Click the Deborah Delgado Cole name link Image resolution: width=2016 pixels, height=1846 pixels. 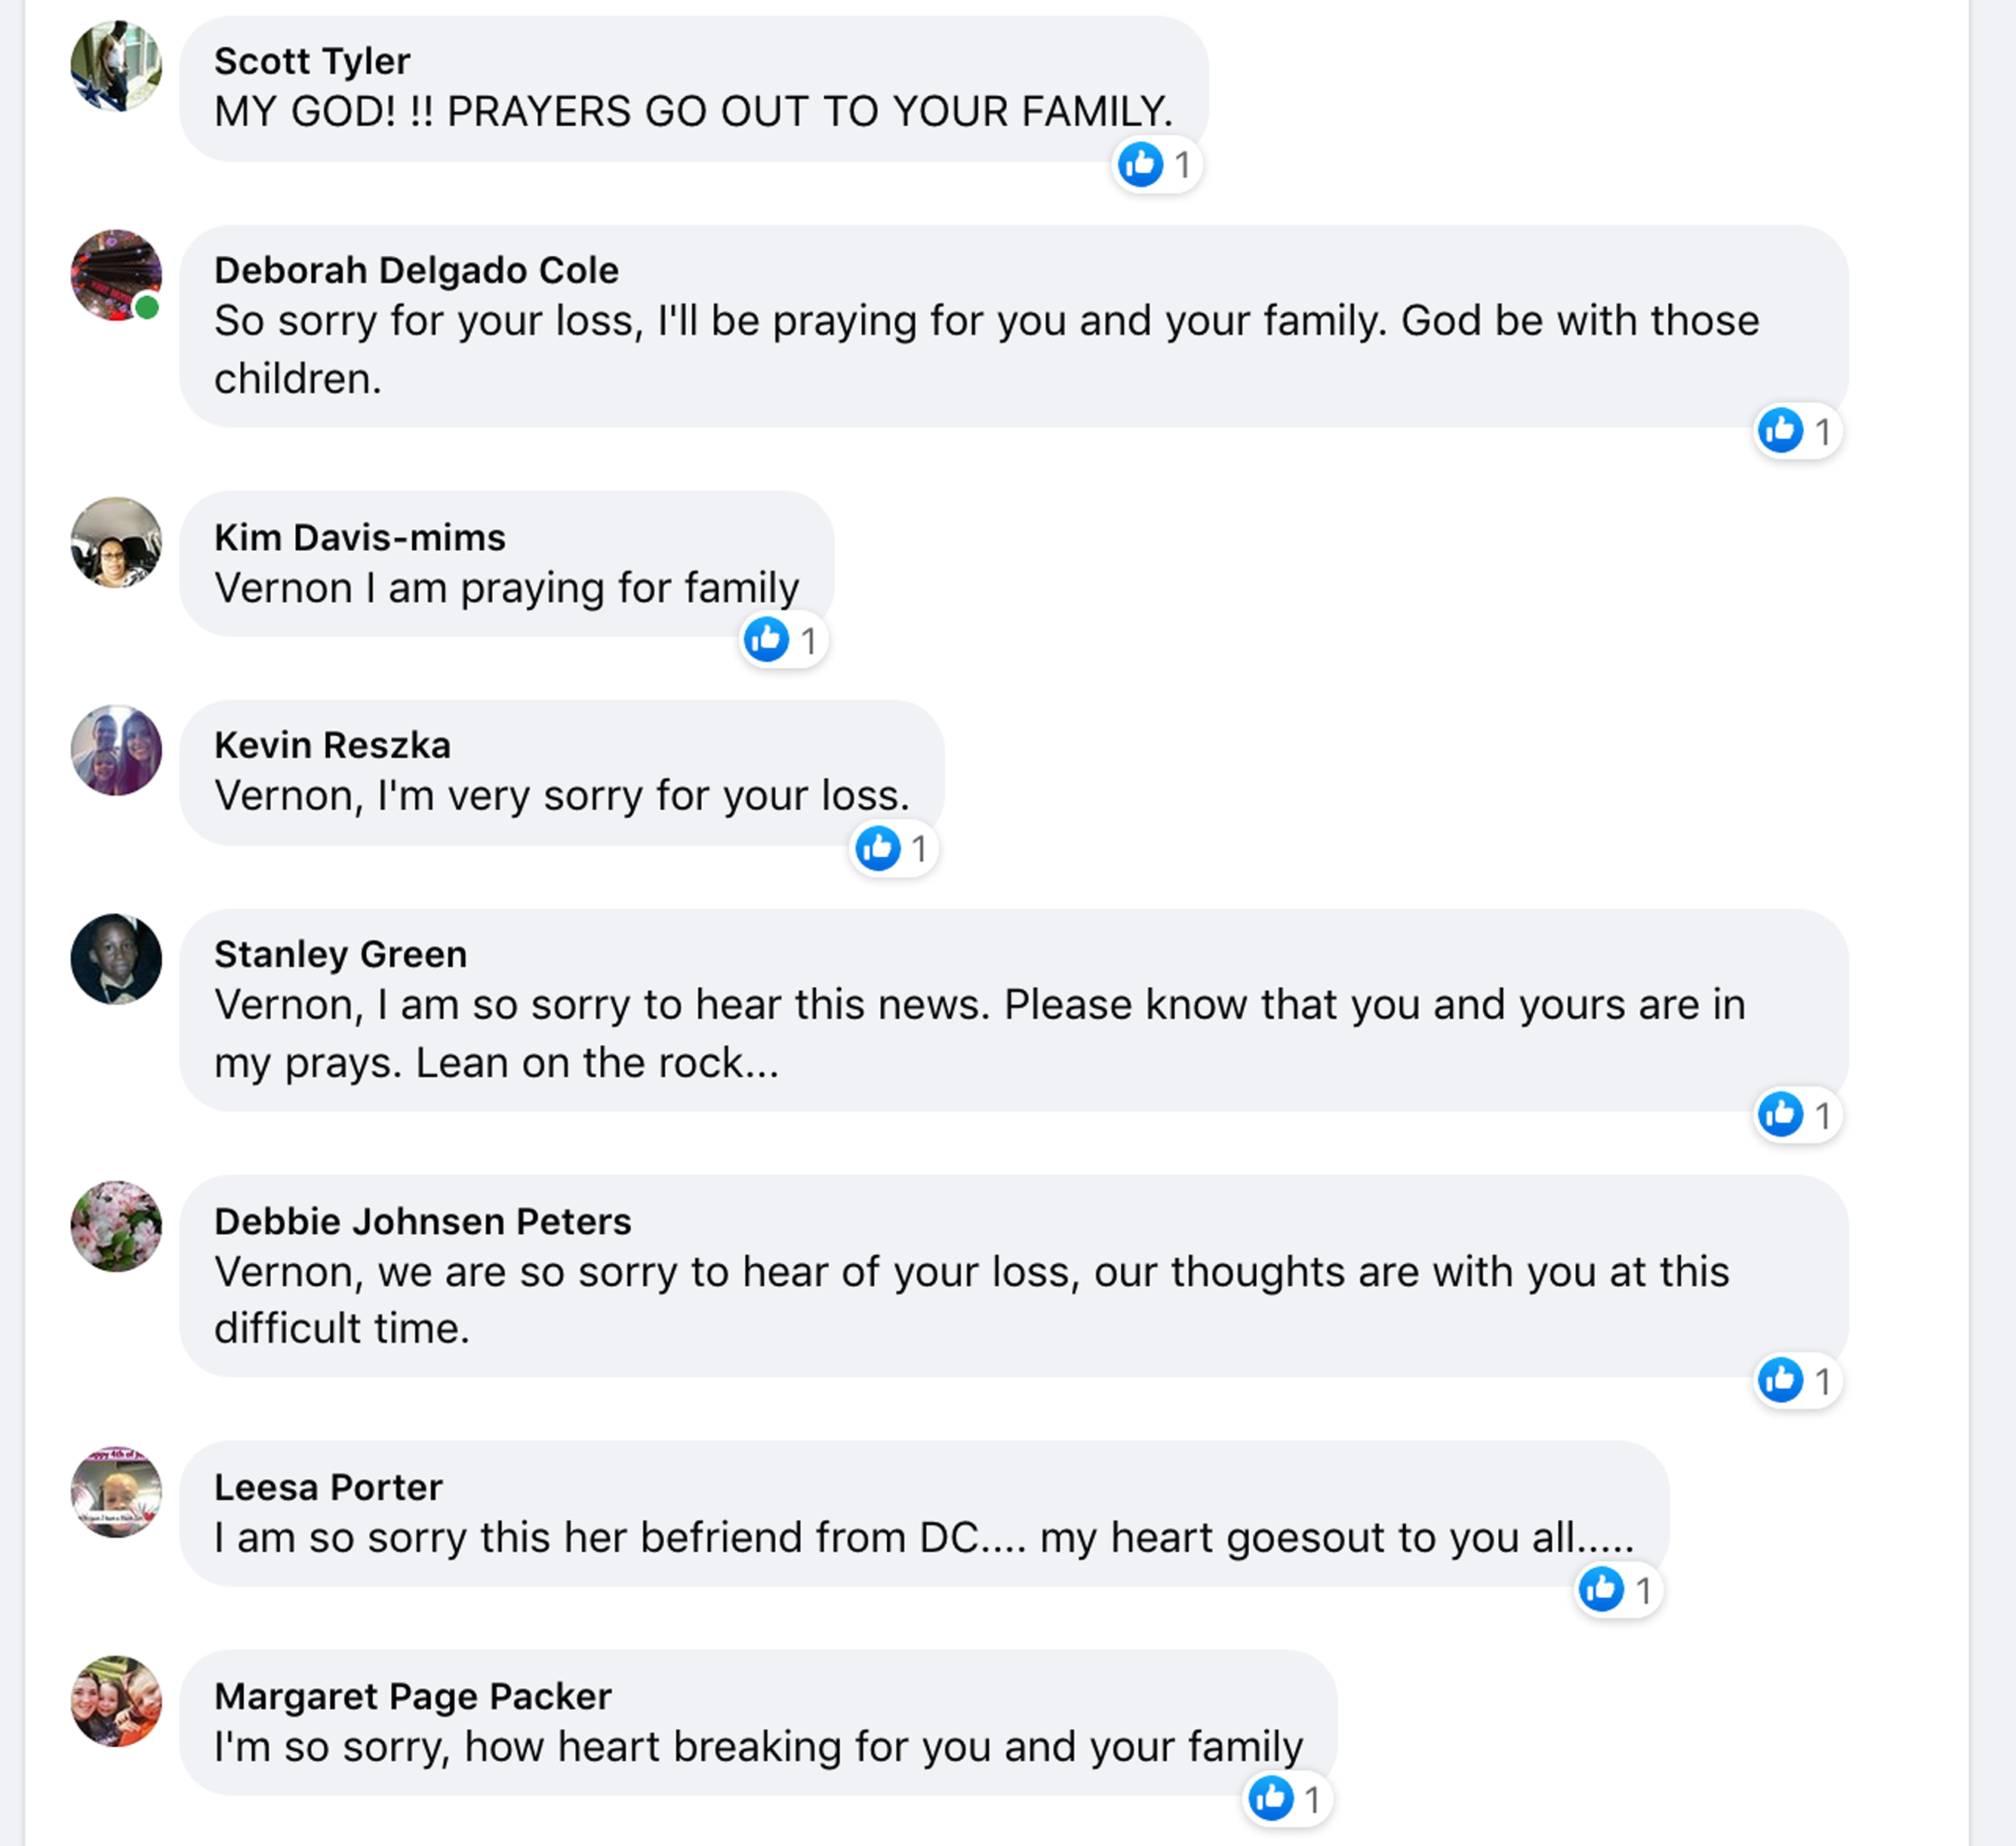point(416,270)
